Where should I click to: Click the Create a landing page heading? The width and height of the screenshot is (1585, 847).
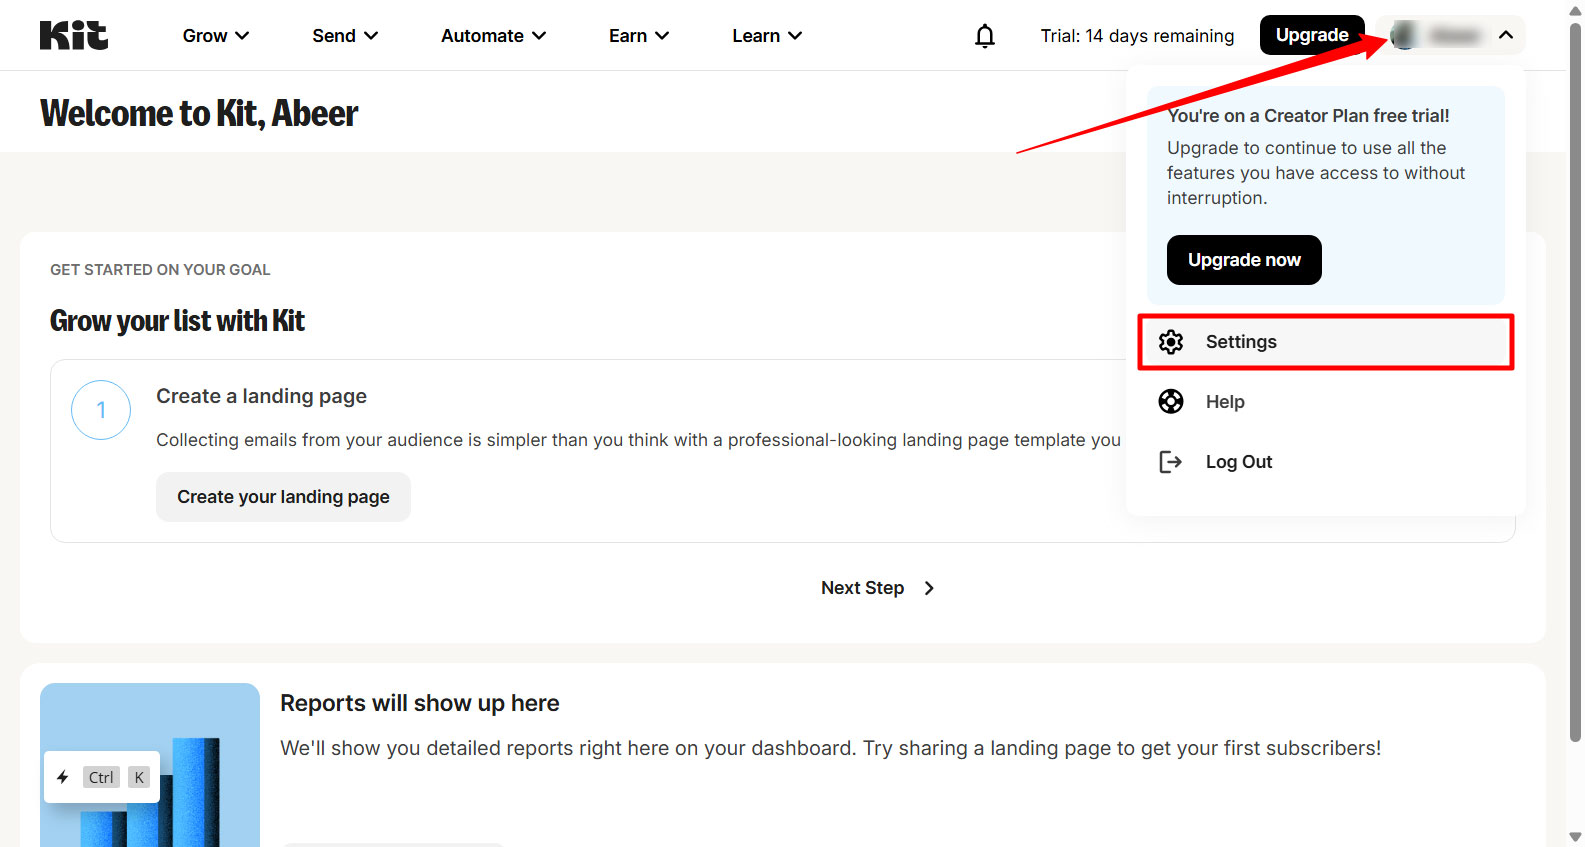pyautogui.click(x=261, y=396)
